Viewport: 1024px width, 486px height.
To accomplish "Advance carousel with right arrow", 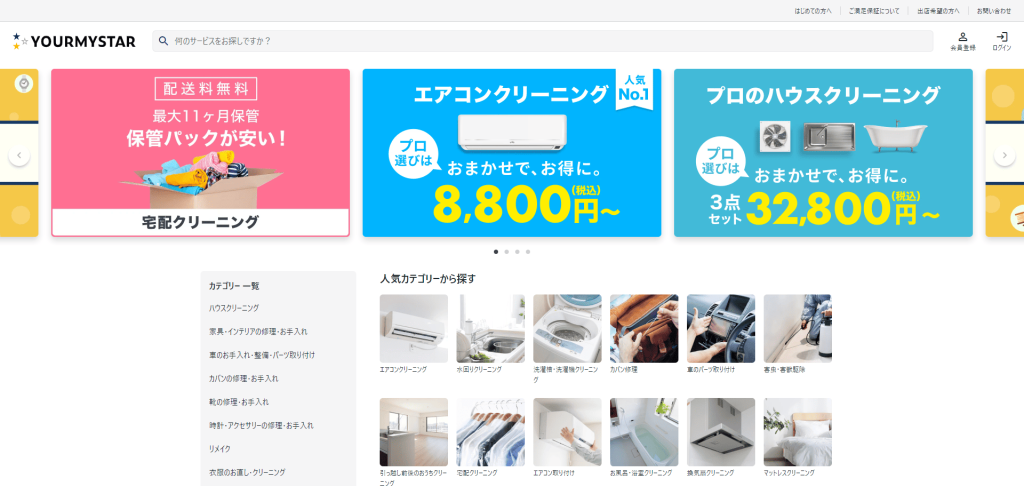I will 1004,155.
